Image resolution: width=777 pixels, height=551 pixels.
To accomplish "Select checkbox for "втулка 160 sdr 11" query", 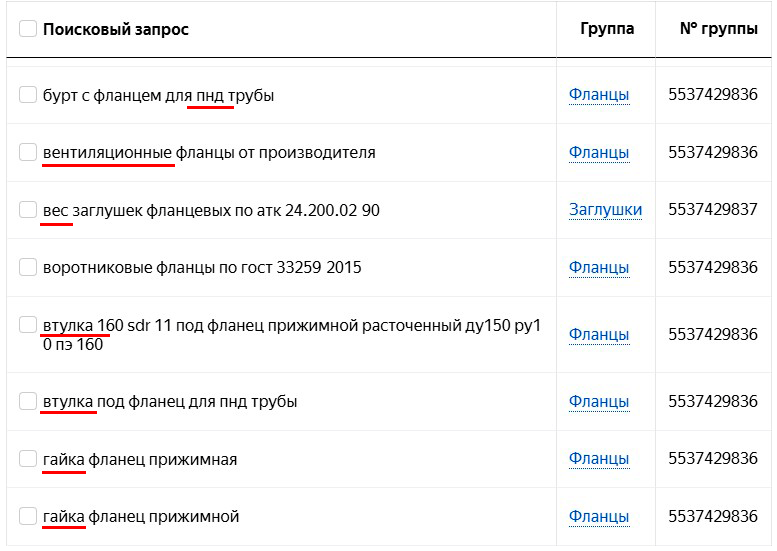I will pyautogui.click(x=28, y=325).
